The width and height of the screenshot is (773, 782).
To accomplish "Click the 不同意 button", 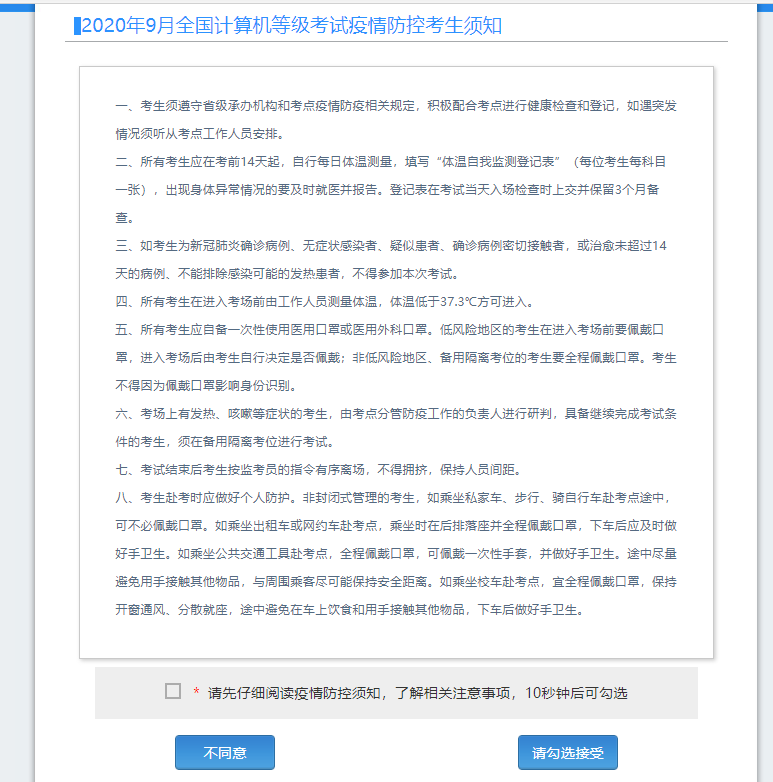I will pyautogui.click(x=224, y=752).
